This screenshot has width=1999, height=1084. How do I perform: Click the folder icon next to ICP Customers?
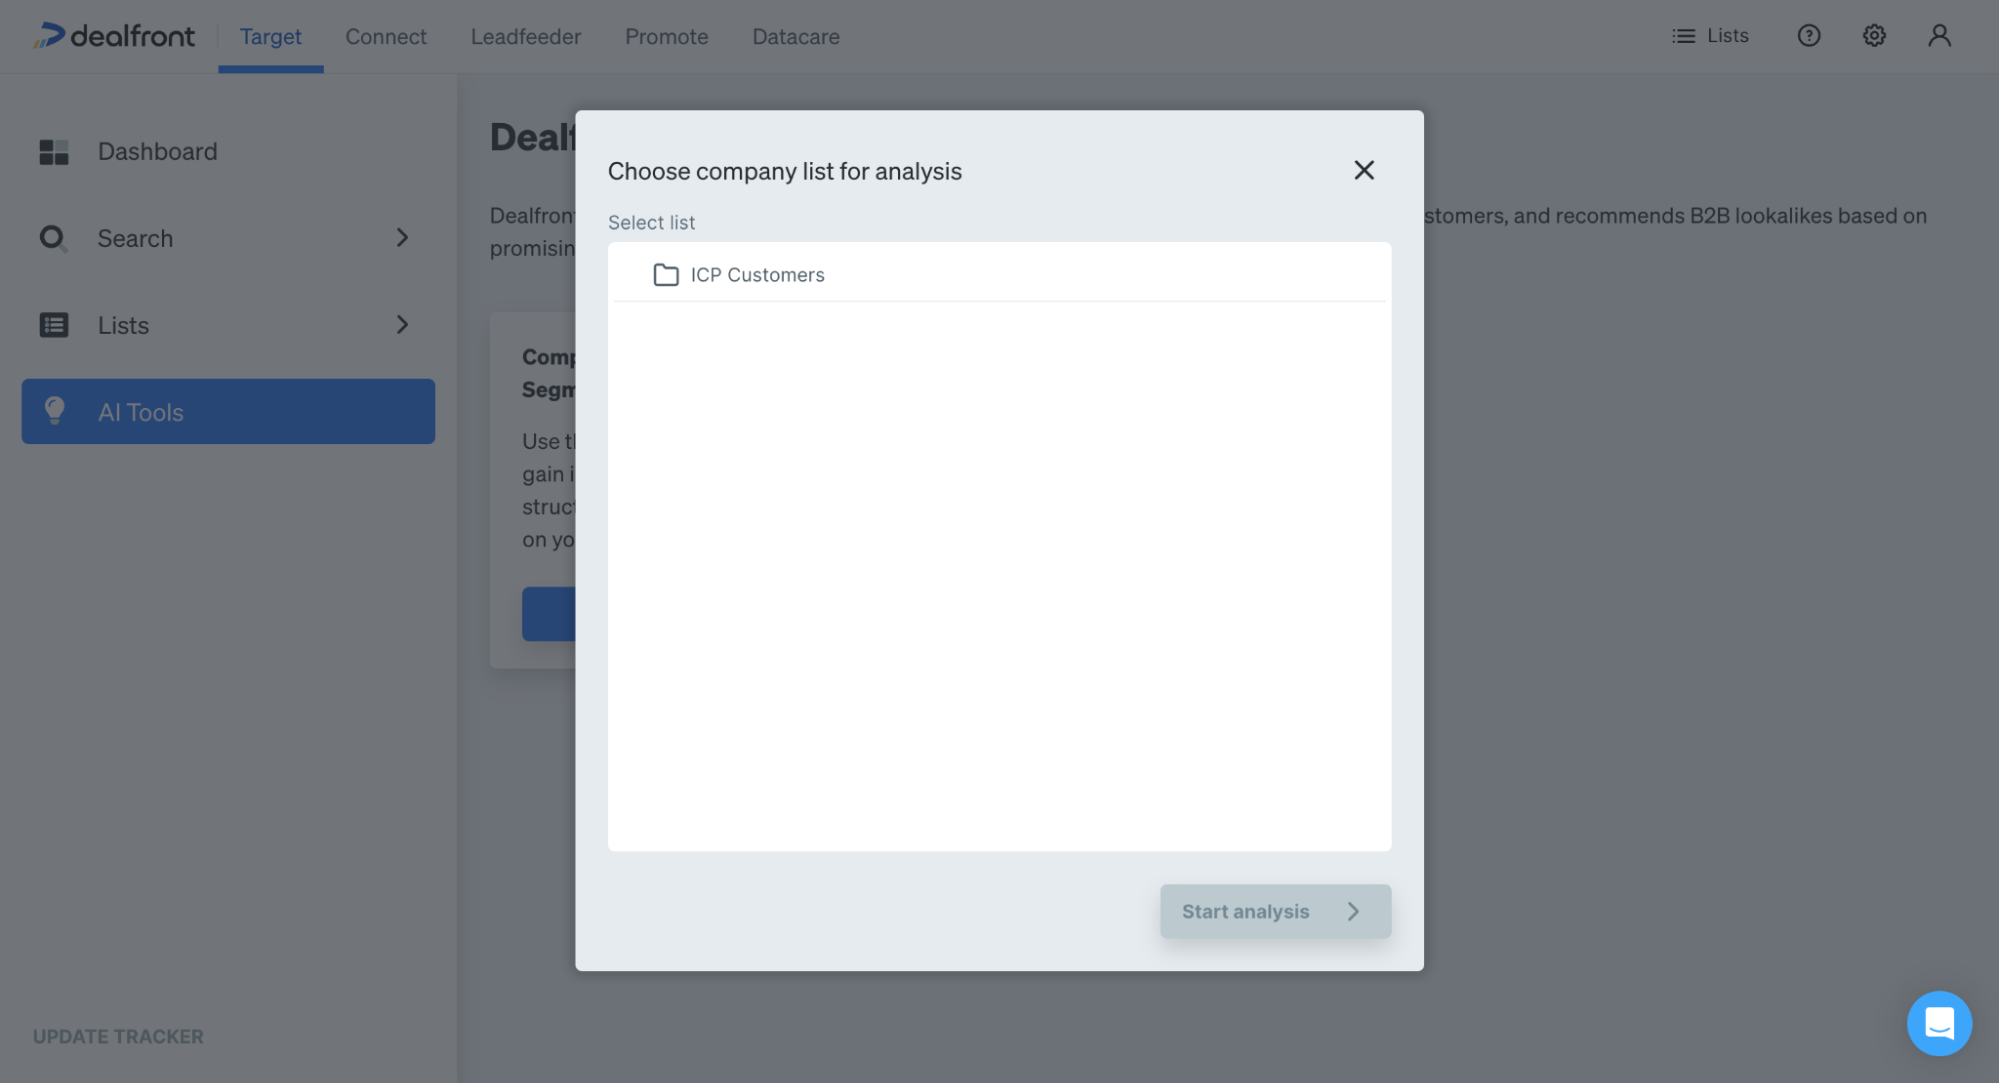pos(666,275)
